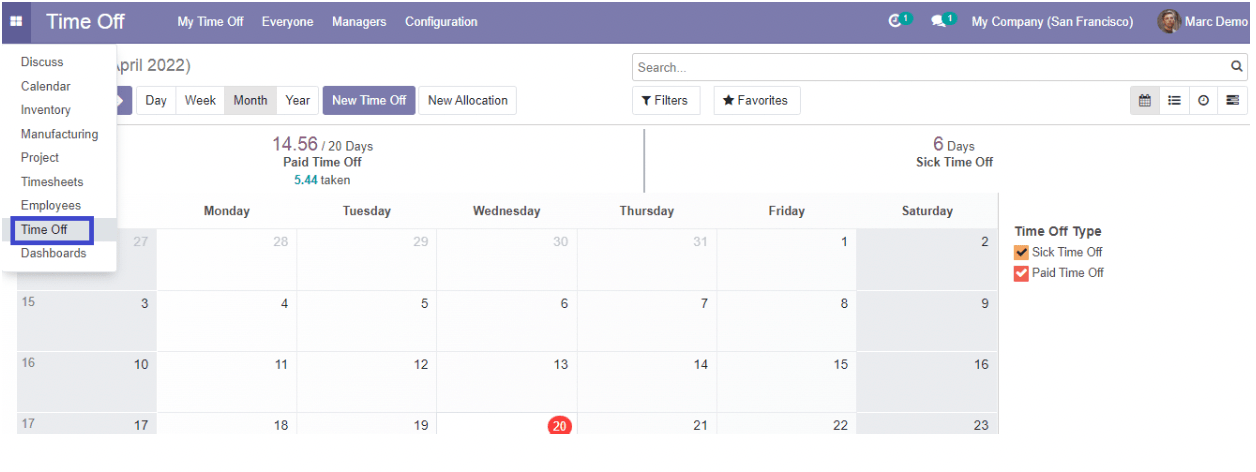1256x472 pixels.
Task: Switch to calendar view icon
Action: pos(1145,100)
